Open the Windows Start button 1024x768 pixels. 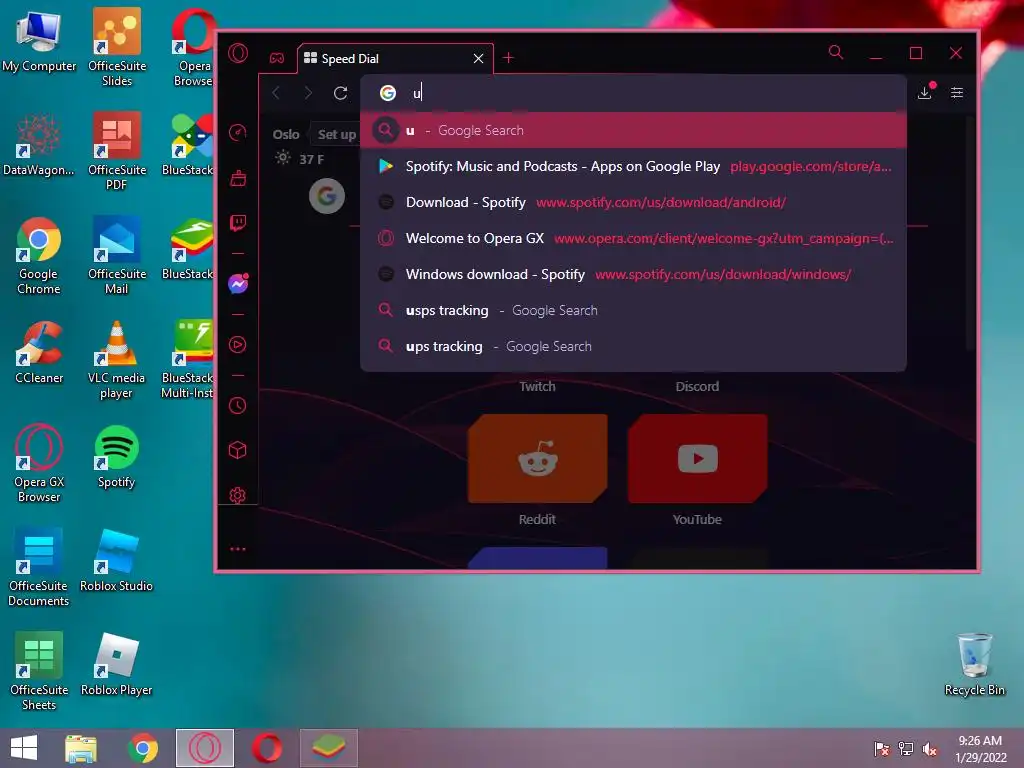24,748
